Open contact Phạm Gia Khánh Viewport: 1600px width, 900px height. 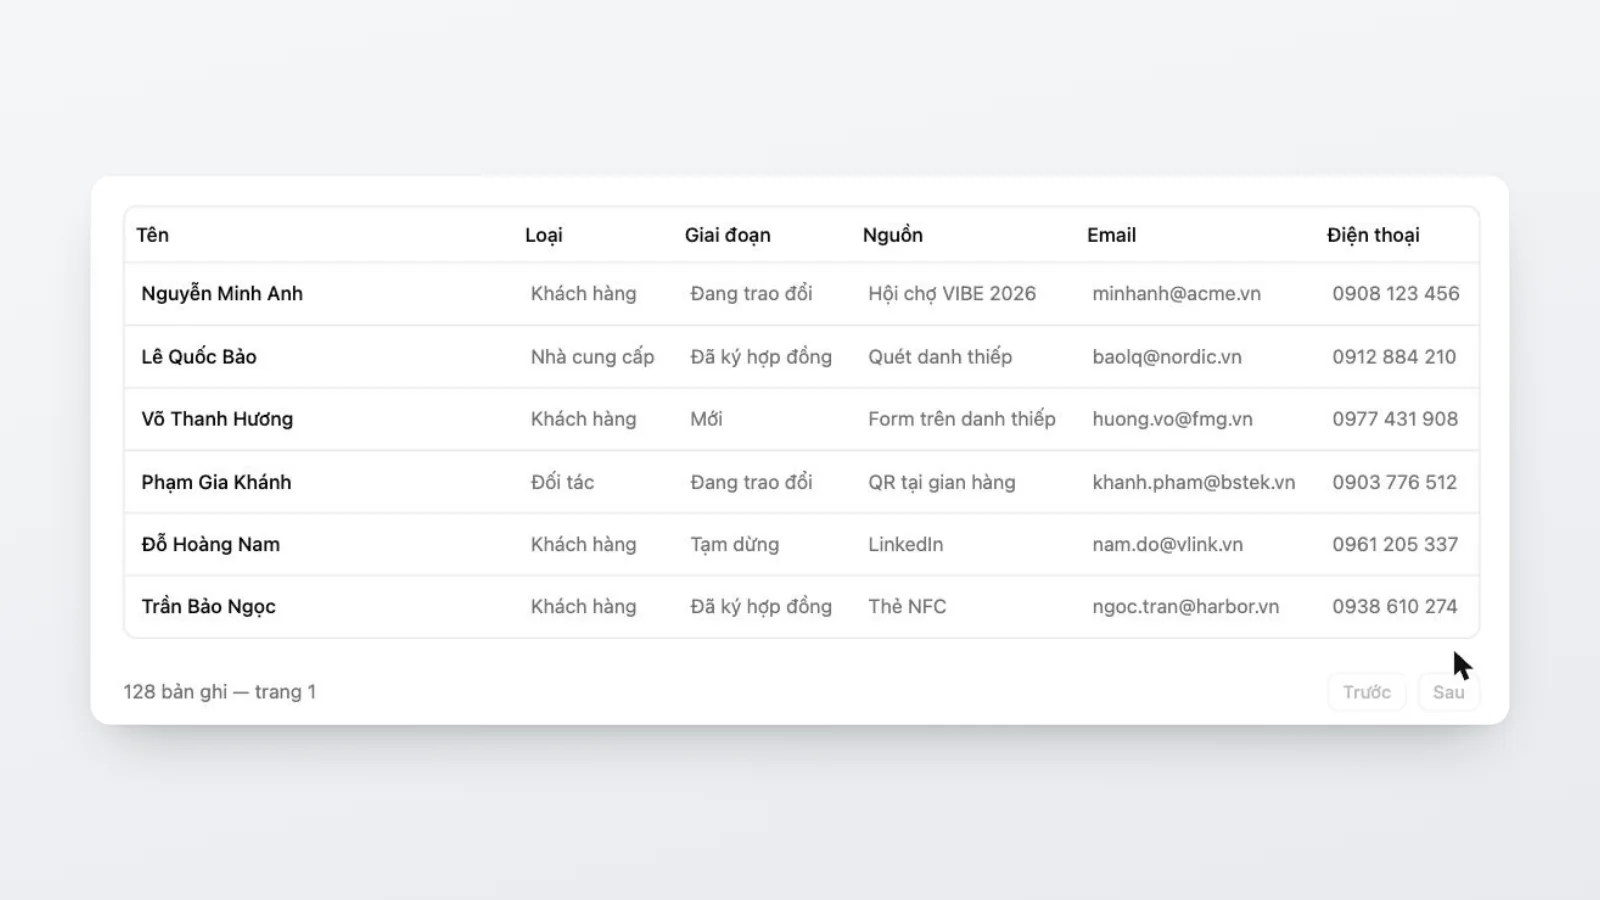(216, 482)
